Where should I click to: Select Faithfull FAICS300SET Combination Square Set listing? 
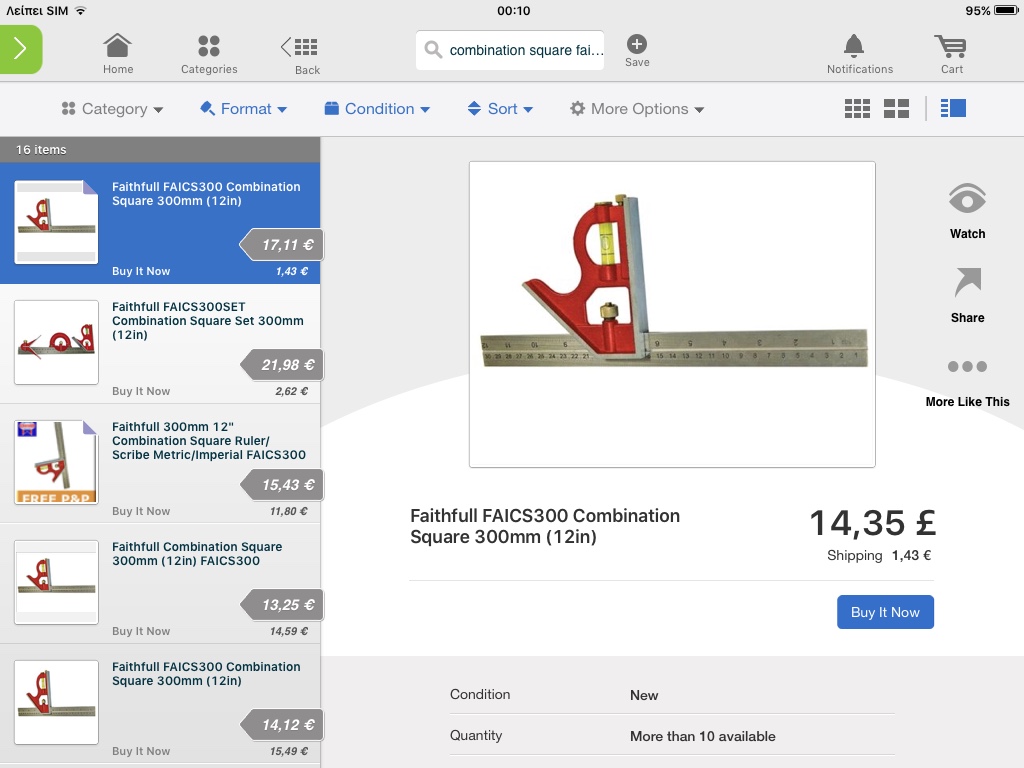point(160,344)
